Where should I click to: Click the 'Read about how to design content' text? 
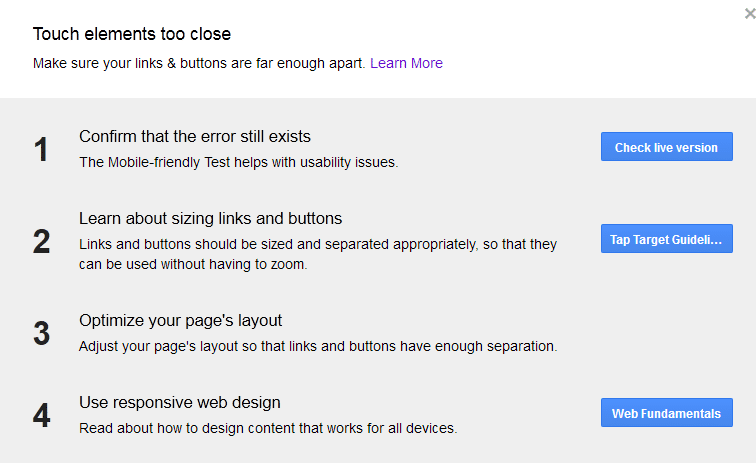tap(267, 428)
